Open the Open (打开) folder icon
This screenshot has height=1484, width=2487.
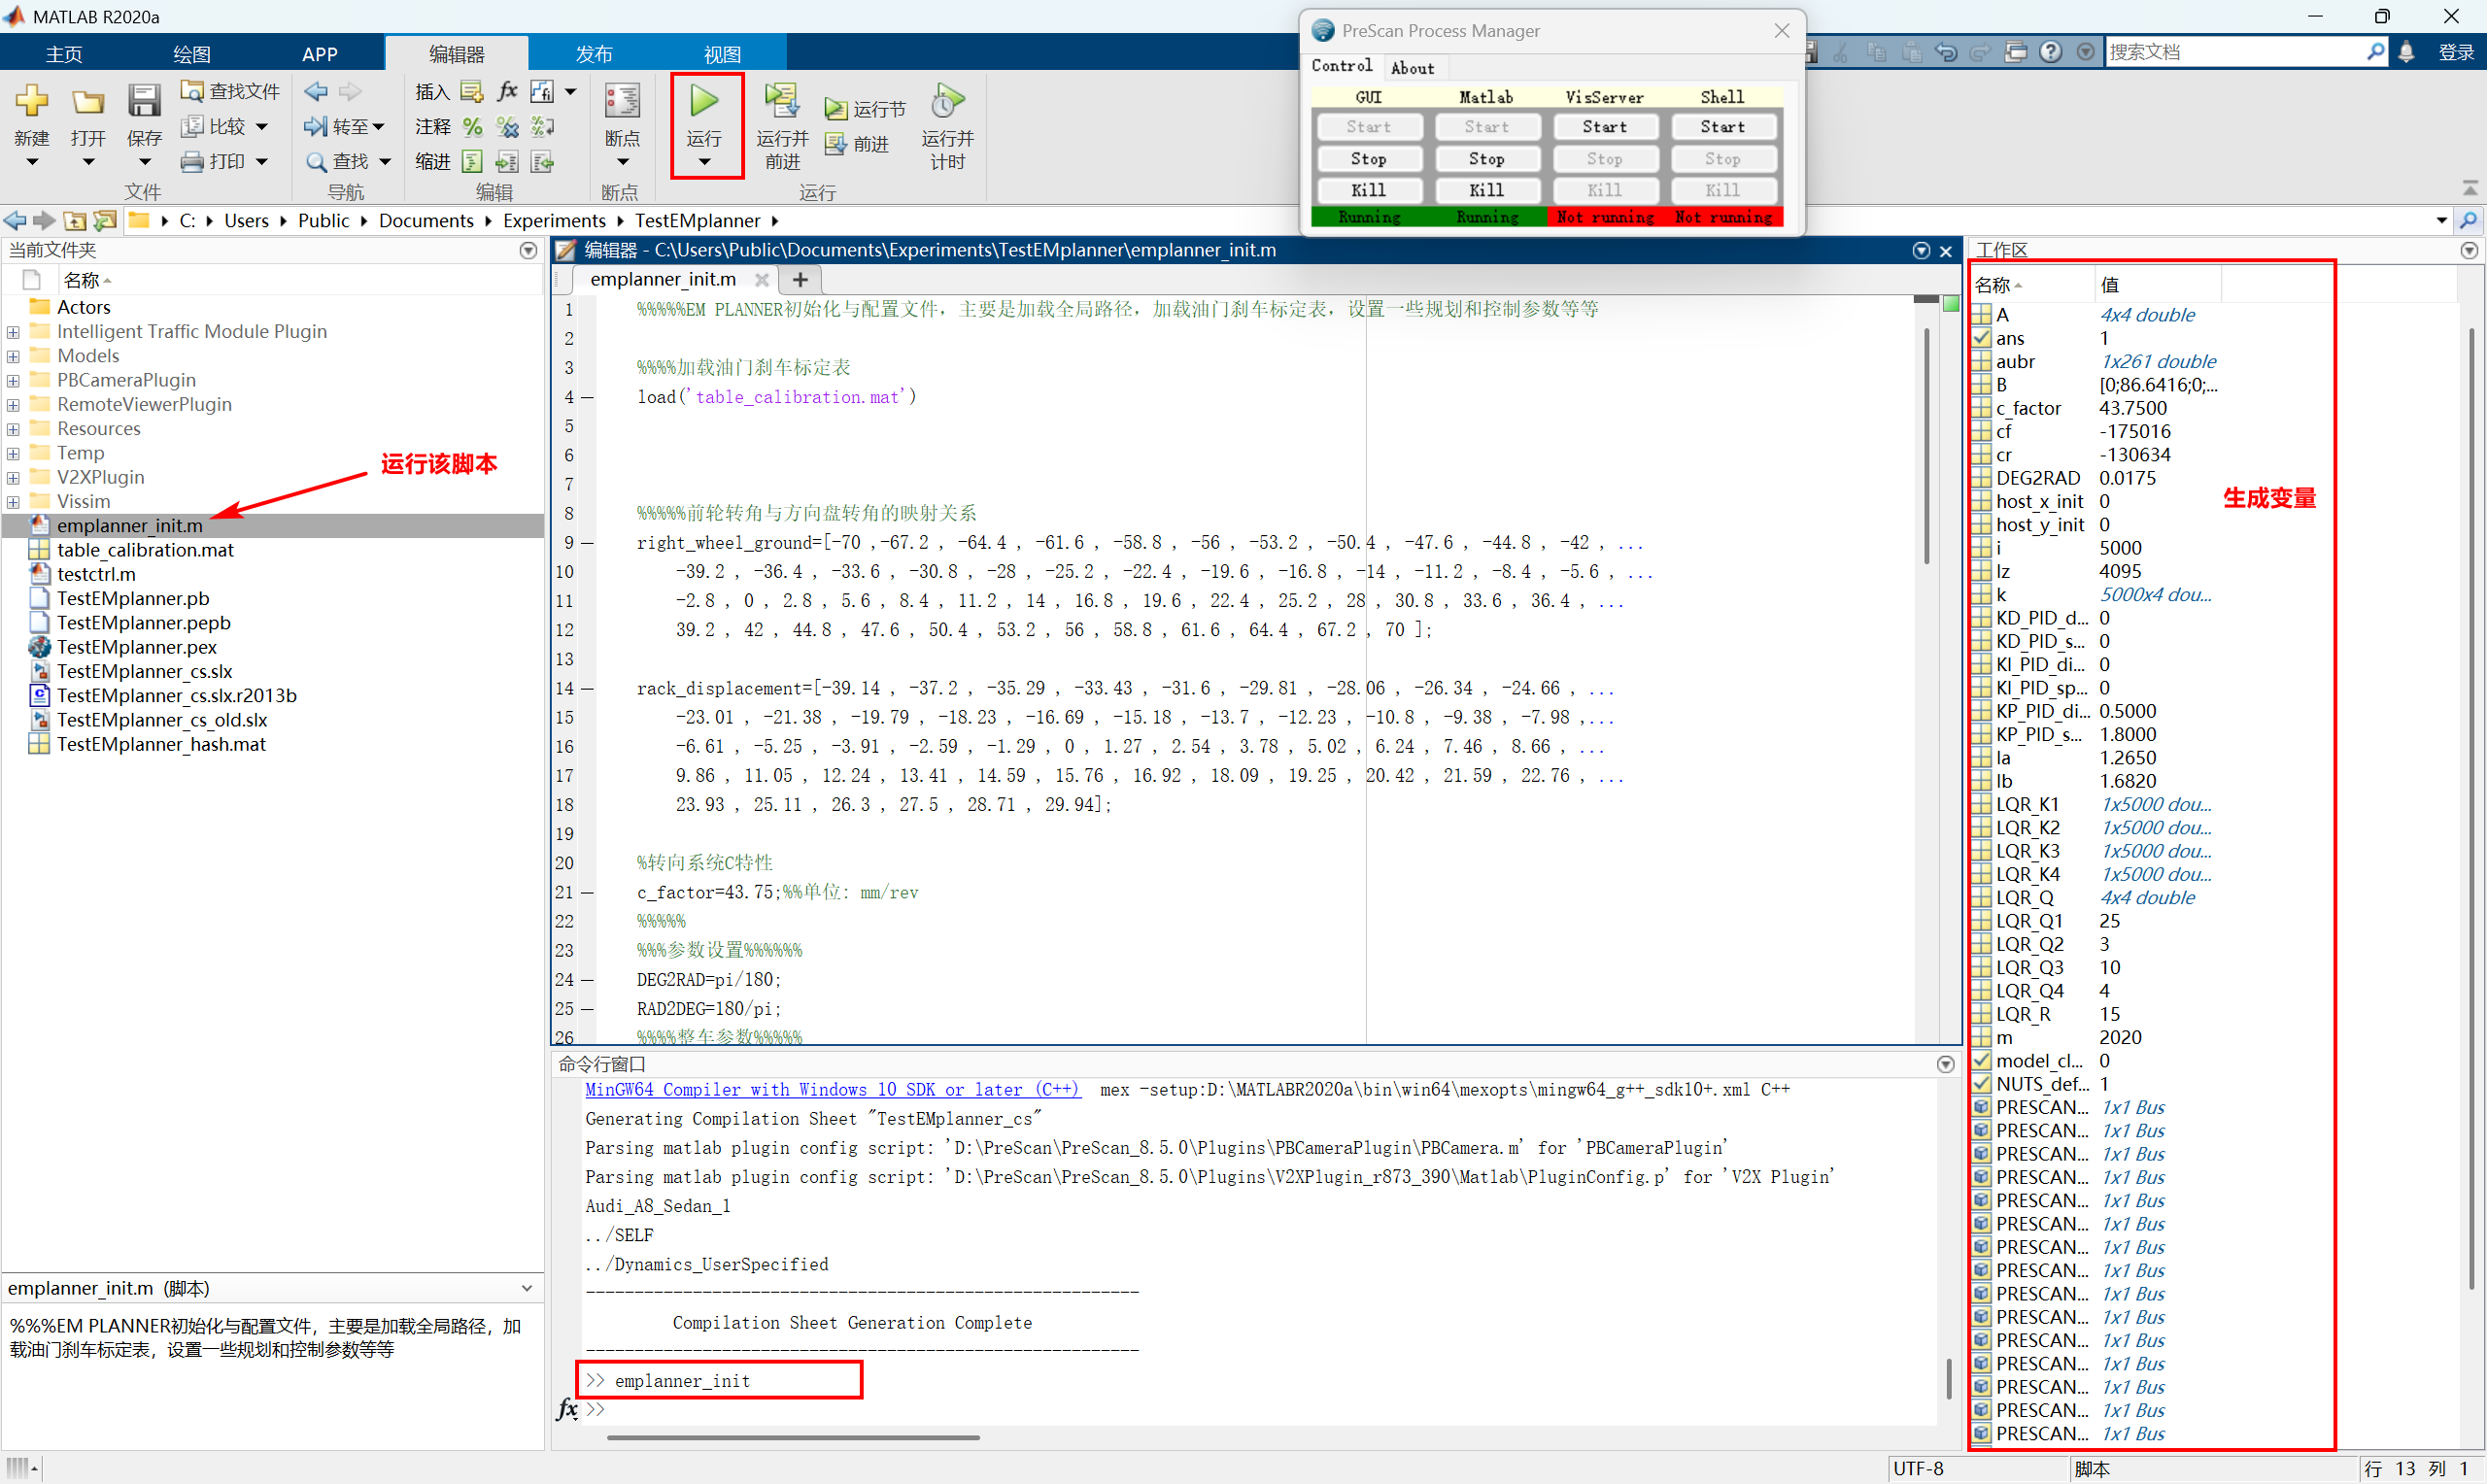(x=88, y=102)
